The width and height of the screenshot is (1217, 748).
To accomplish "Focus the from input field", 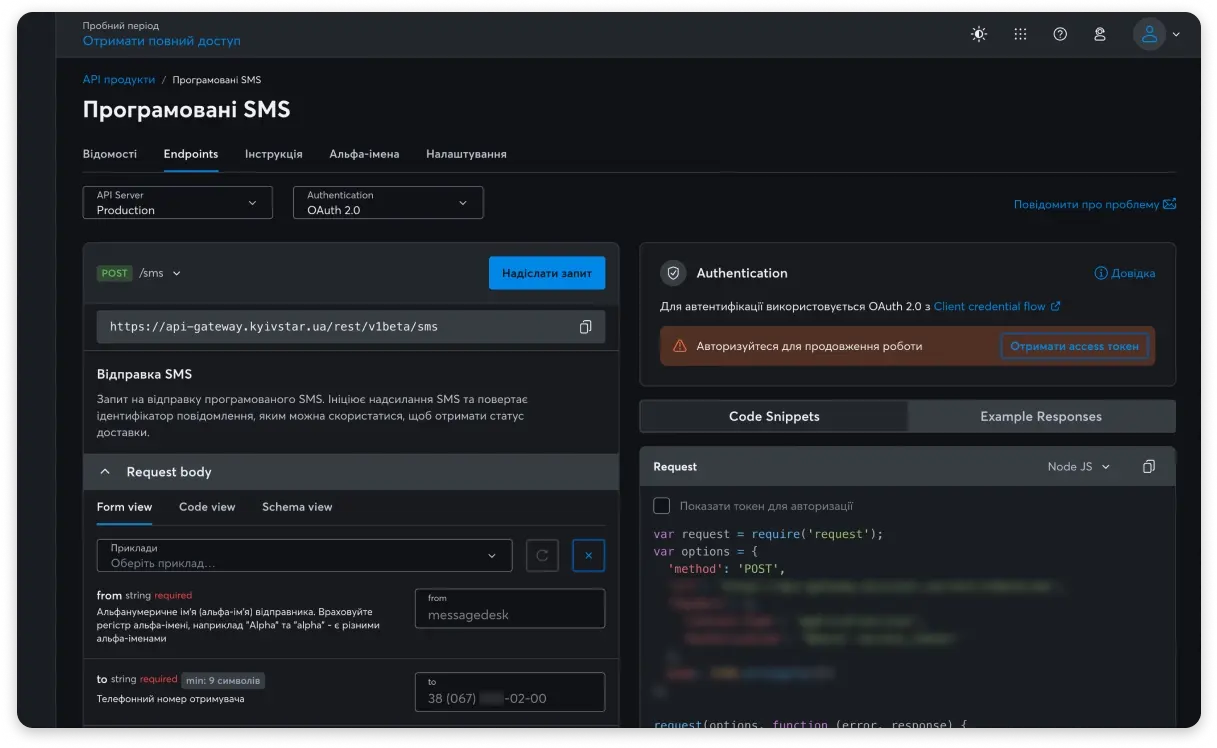I will pyautogui.click(x=510, y=608).
